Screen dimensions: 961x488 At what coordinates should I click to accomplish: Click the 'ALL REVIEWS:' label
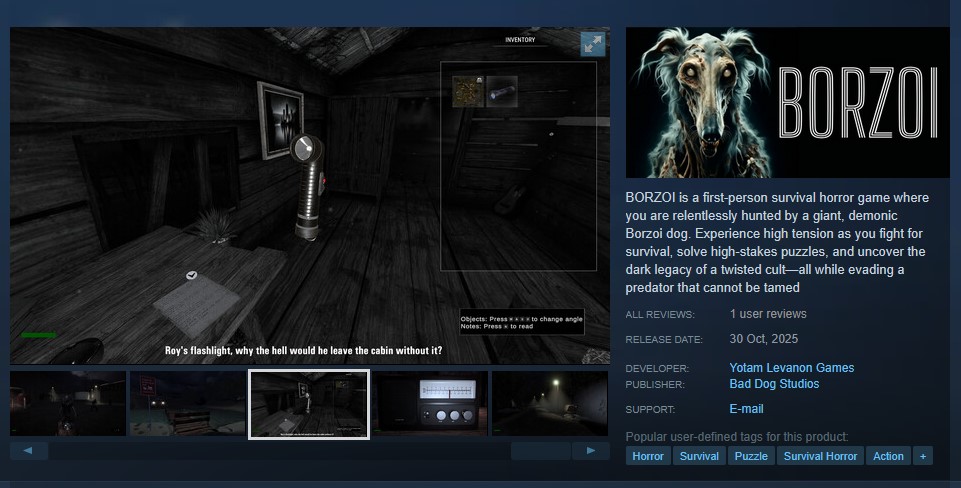[660, 315]
